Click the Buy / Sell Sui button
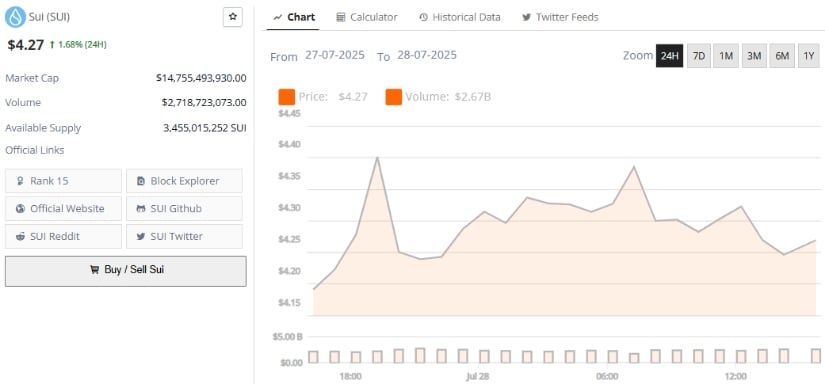The image size is (825, 384). (x=126, y=271)
